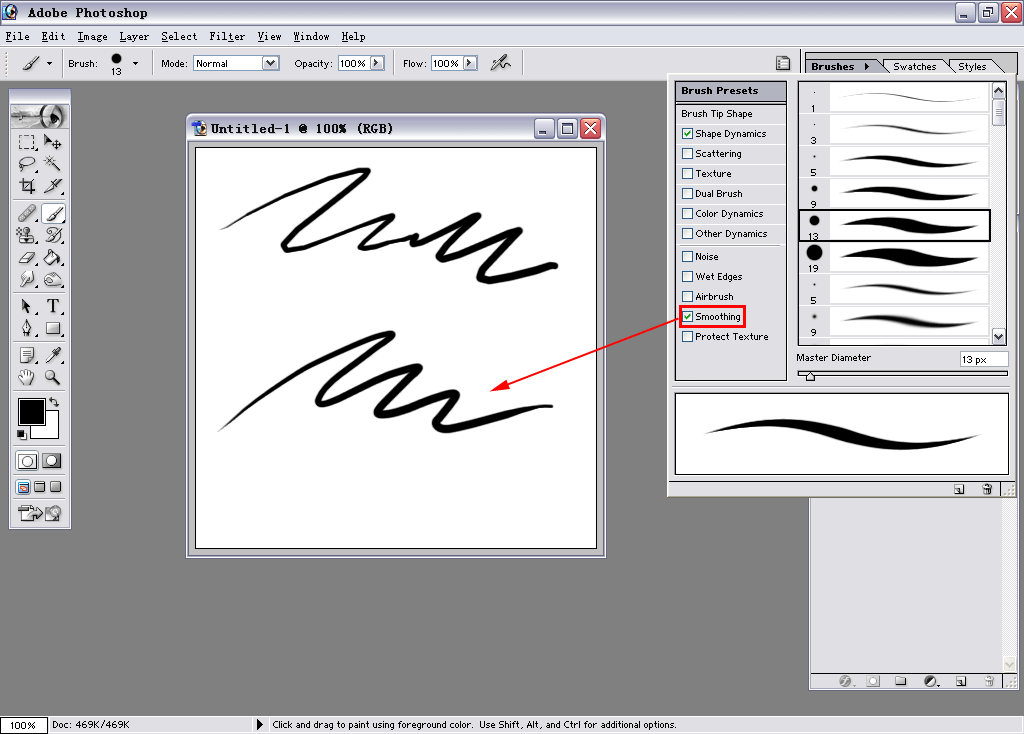Swap foreground and background colors
Screen dimensions: 1024x734
tap(54, 402)
